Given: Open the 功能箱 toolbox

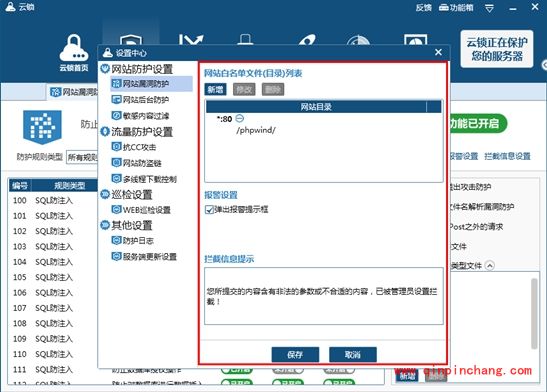Looking at the screenshot, I should point(456,7).
